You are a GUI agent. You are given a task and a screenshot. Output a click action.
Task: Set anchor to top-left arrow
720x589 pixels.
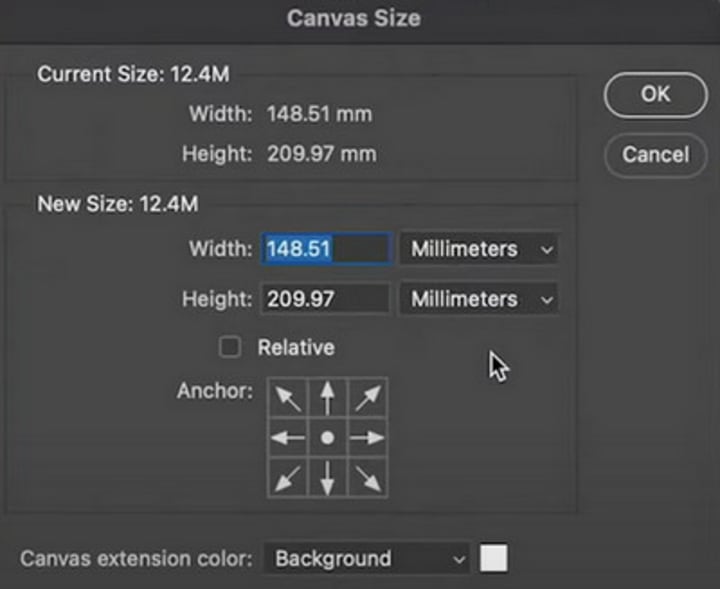(x=288, y=398)
